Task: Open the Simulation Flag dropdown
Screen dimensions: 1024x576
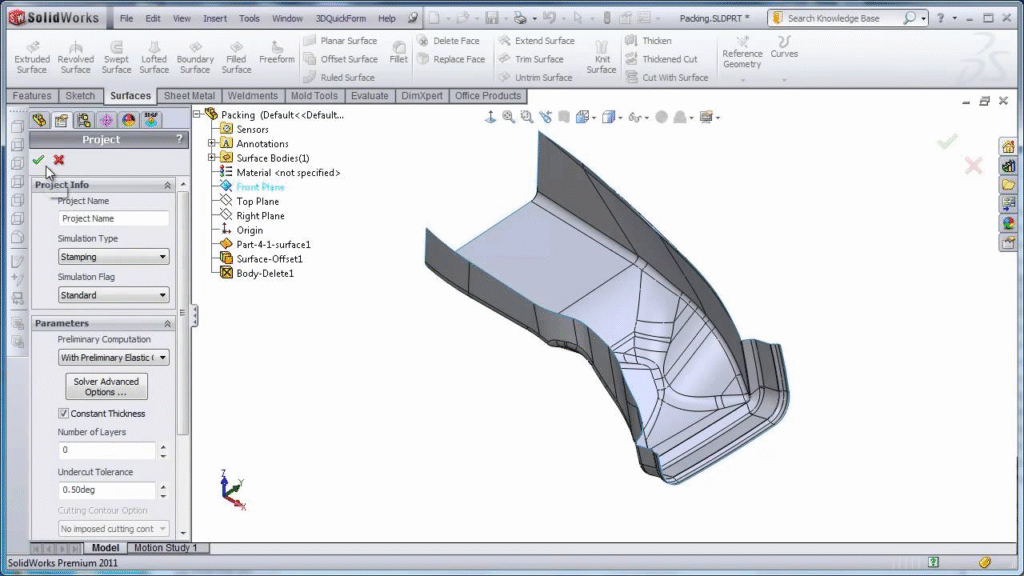Action: coord(113,295)
